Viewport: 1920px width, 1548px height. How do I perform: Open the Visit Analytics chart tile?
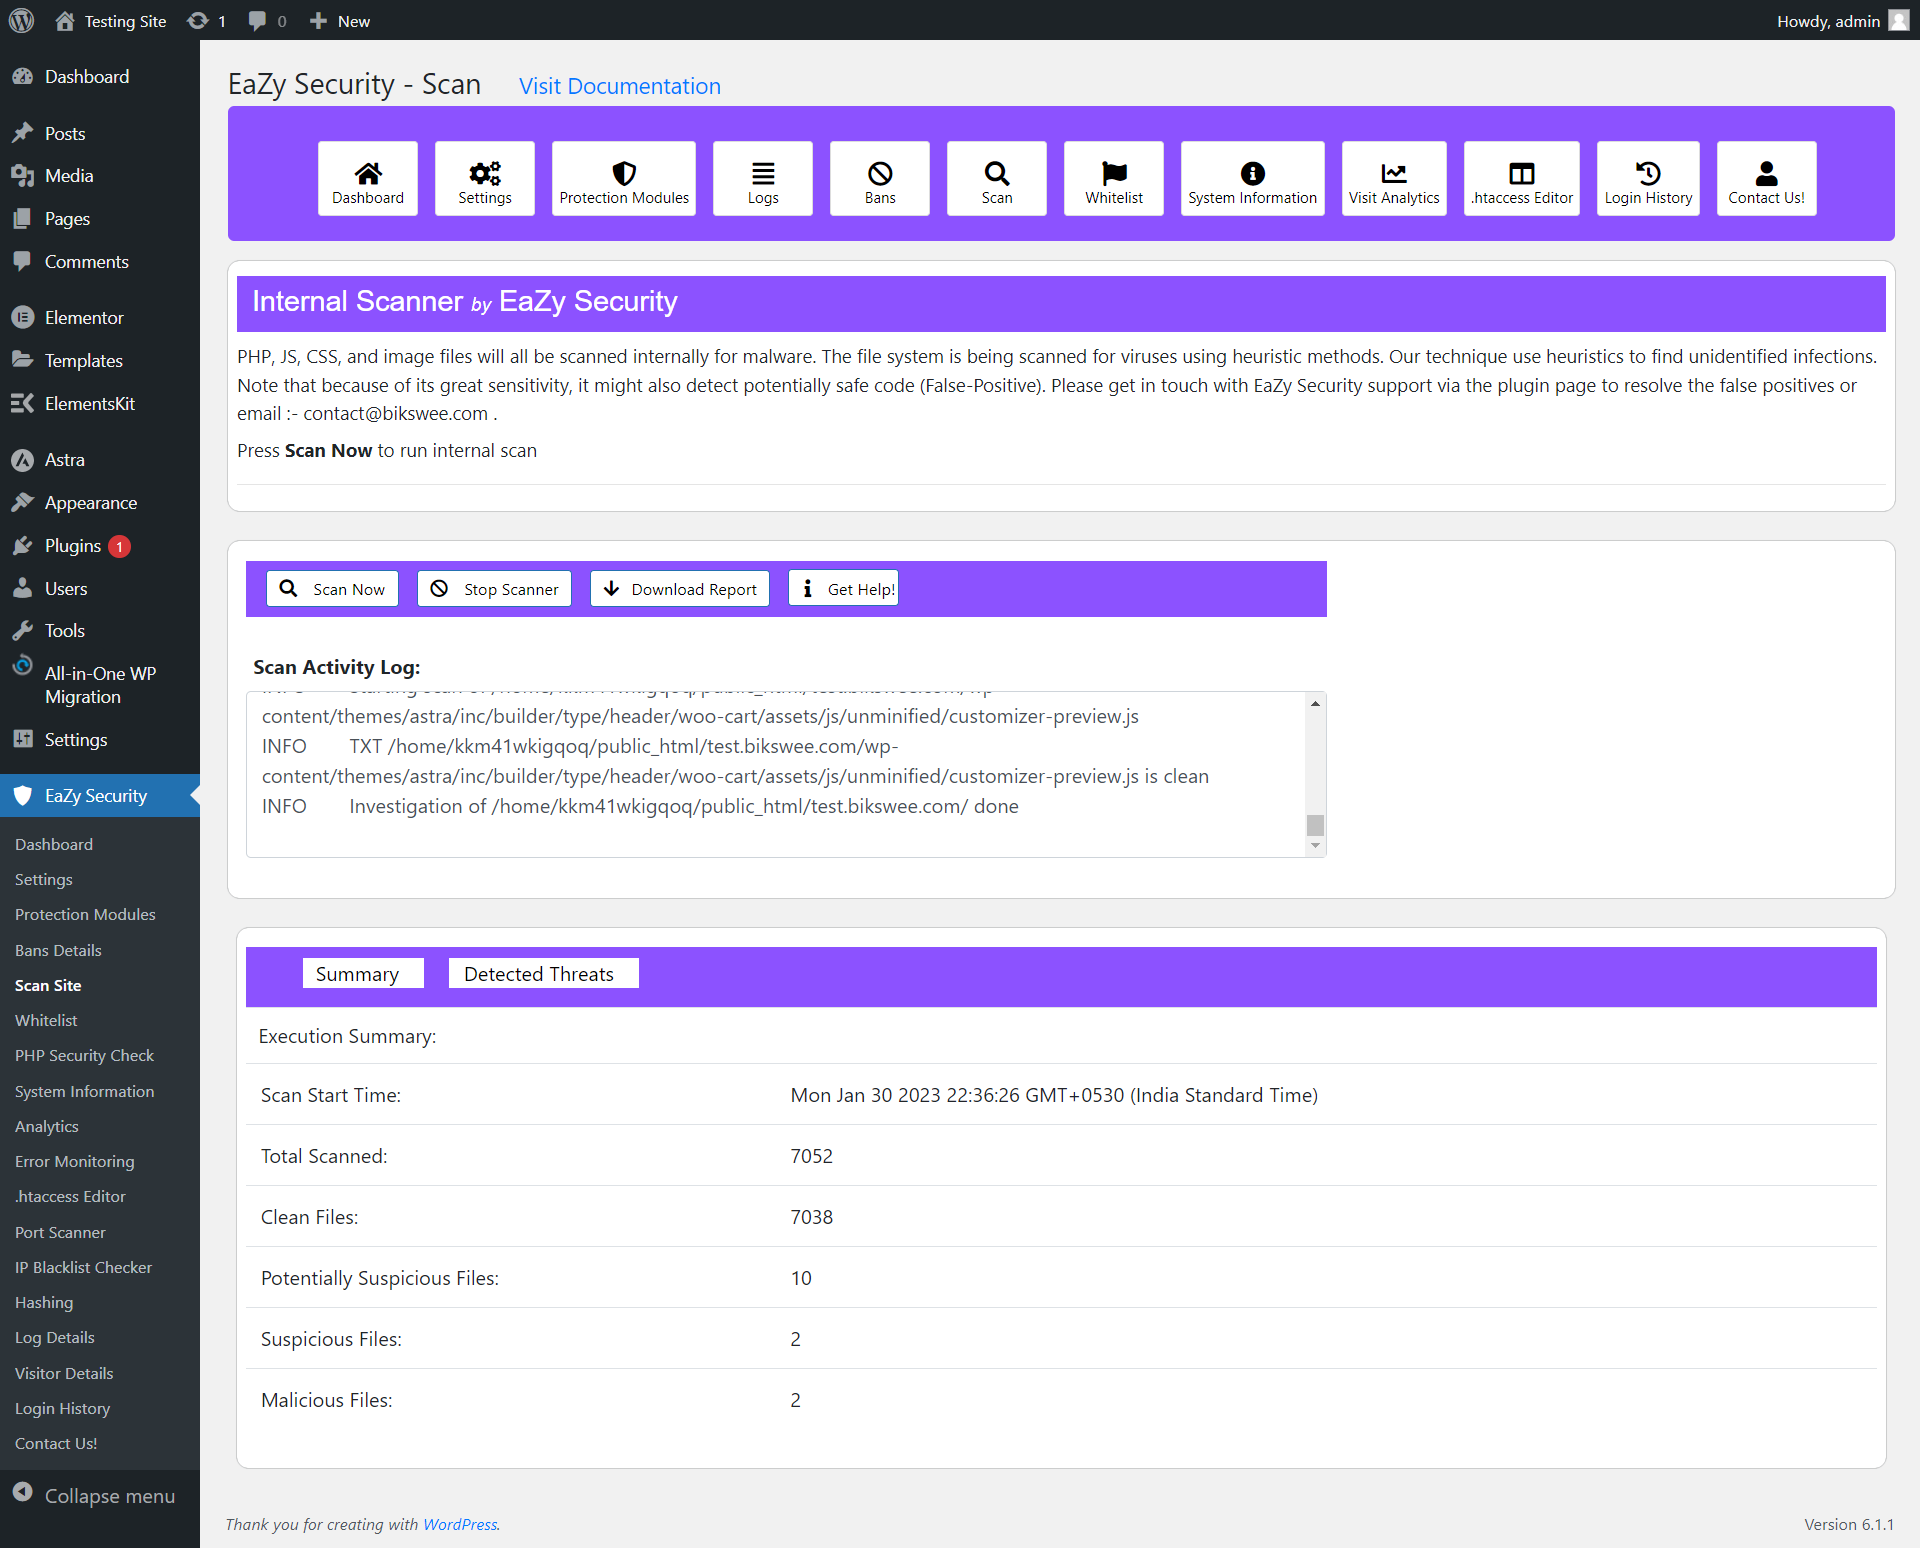click(1394, 178)
